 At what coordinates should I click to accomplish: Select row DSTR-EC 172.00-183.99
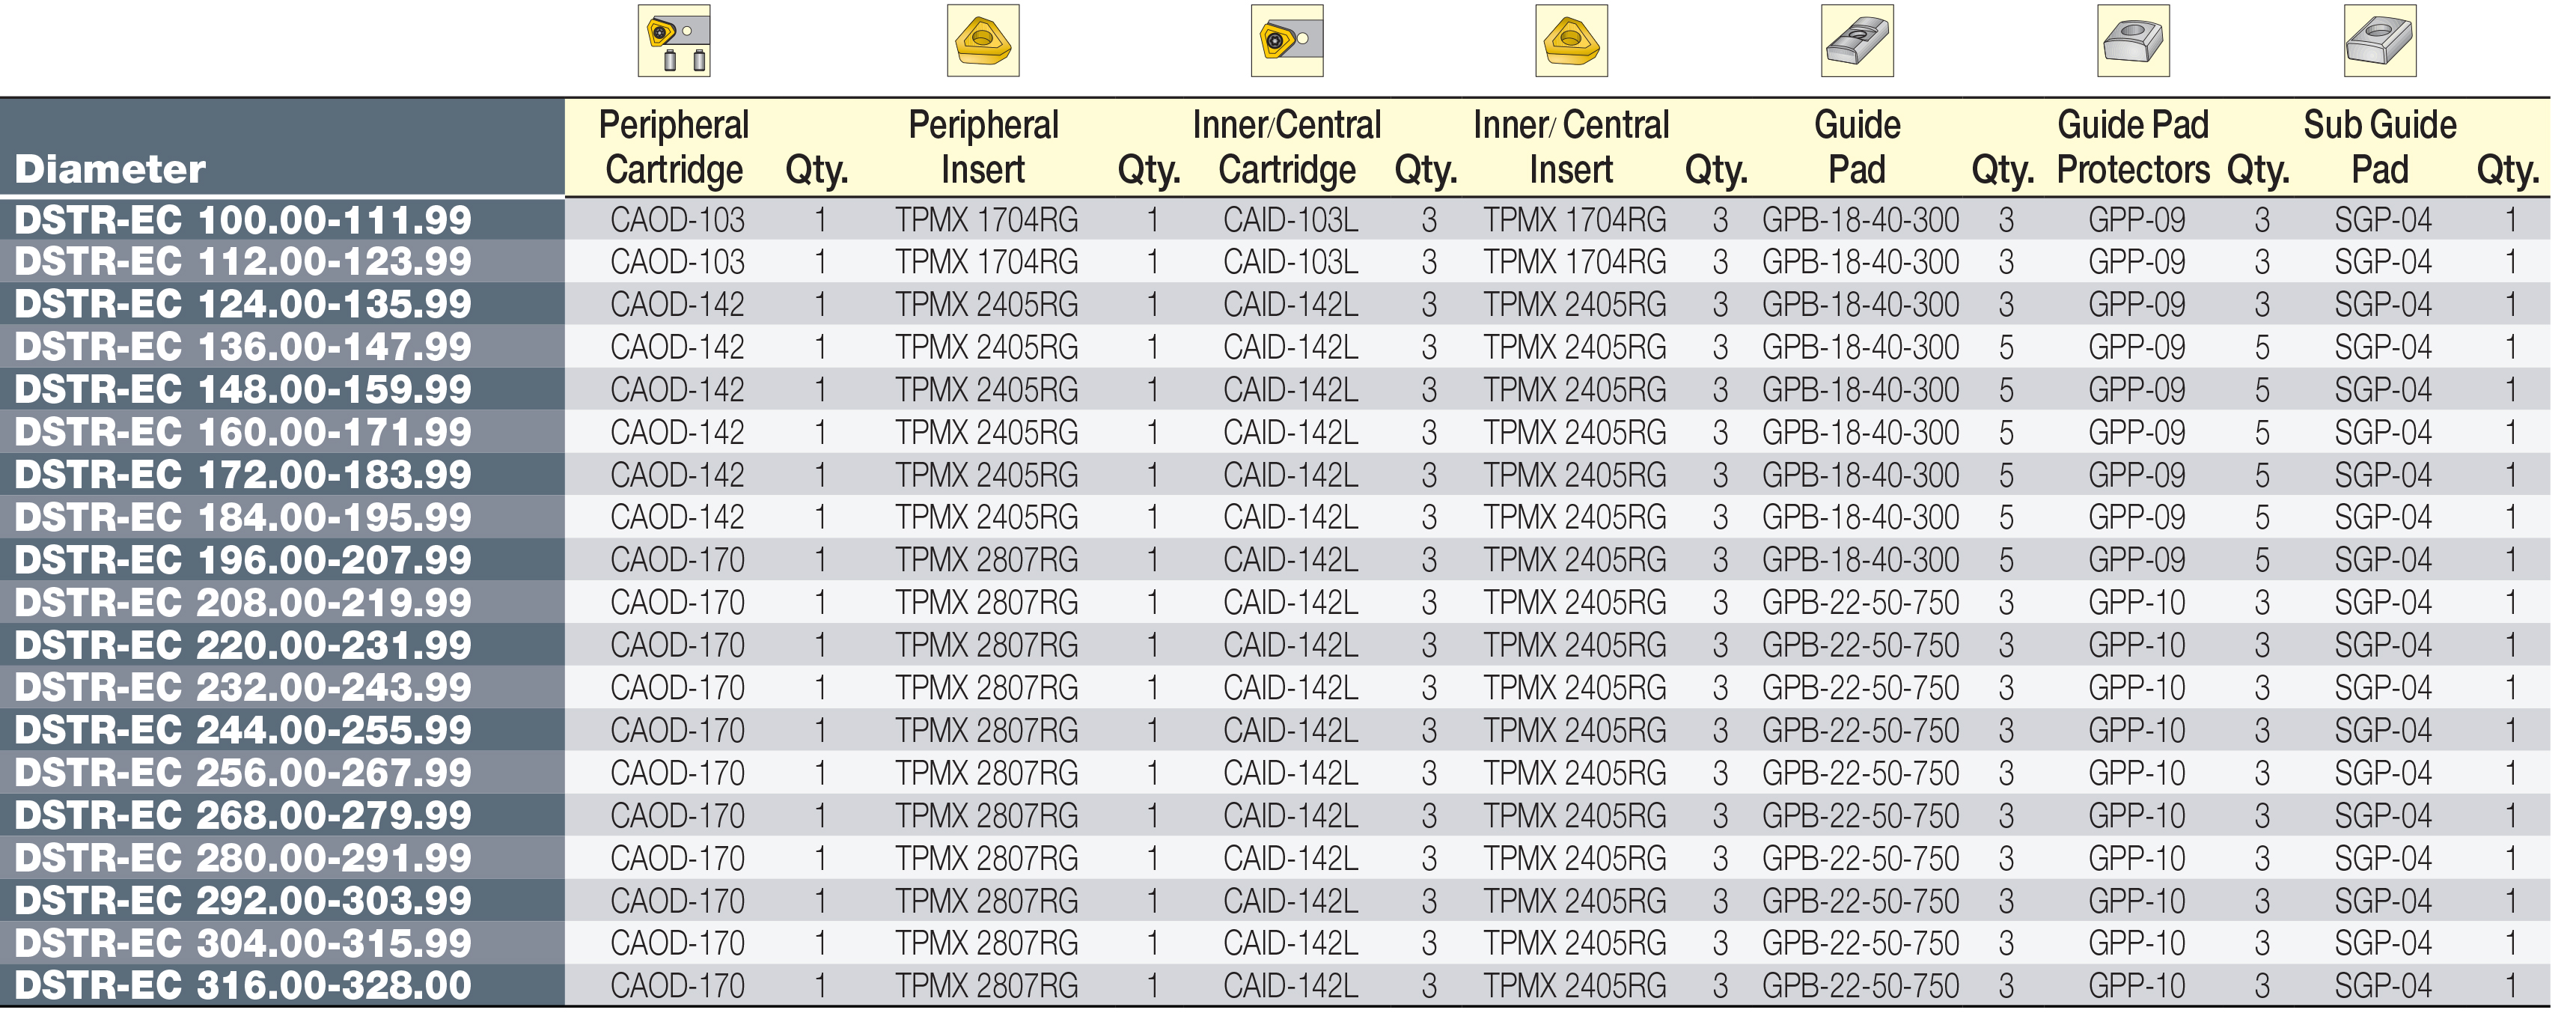pos(1275,474)
